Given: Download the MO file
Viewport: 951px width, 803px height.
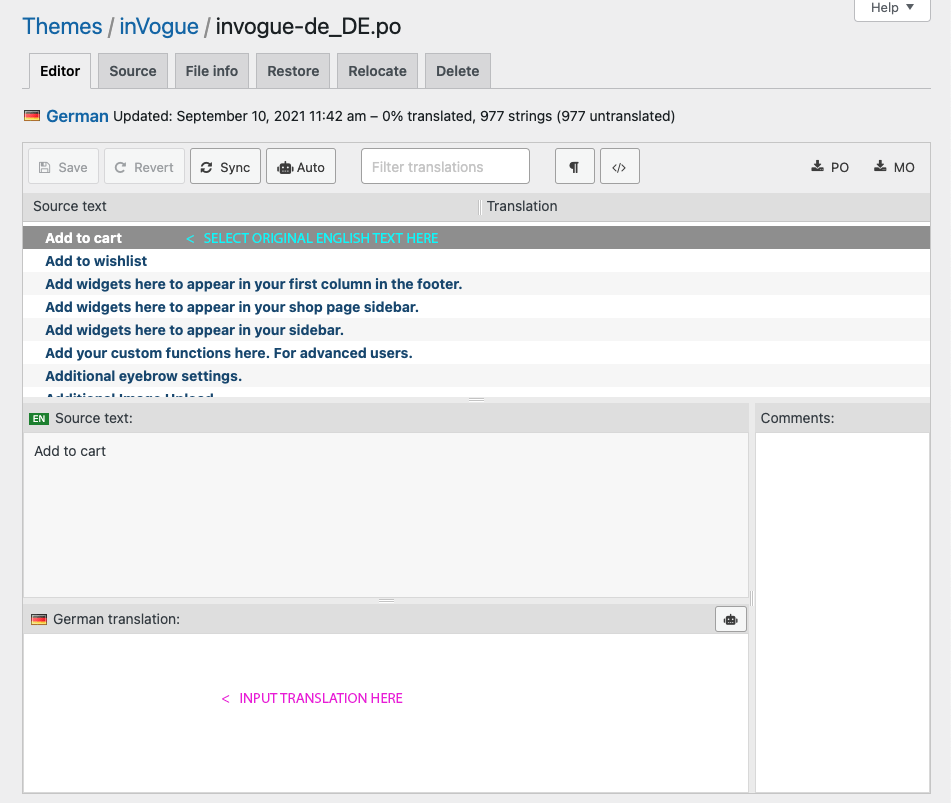Looking at the screenshot, I should pyautogui.click(x=894, y=167).
